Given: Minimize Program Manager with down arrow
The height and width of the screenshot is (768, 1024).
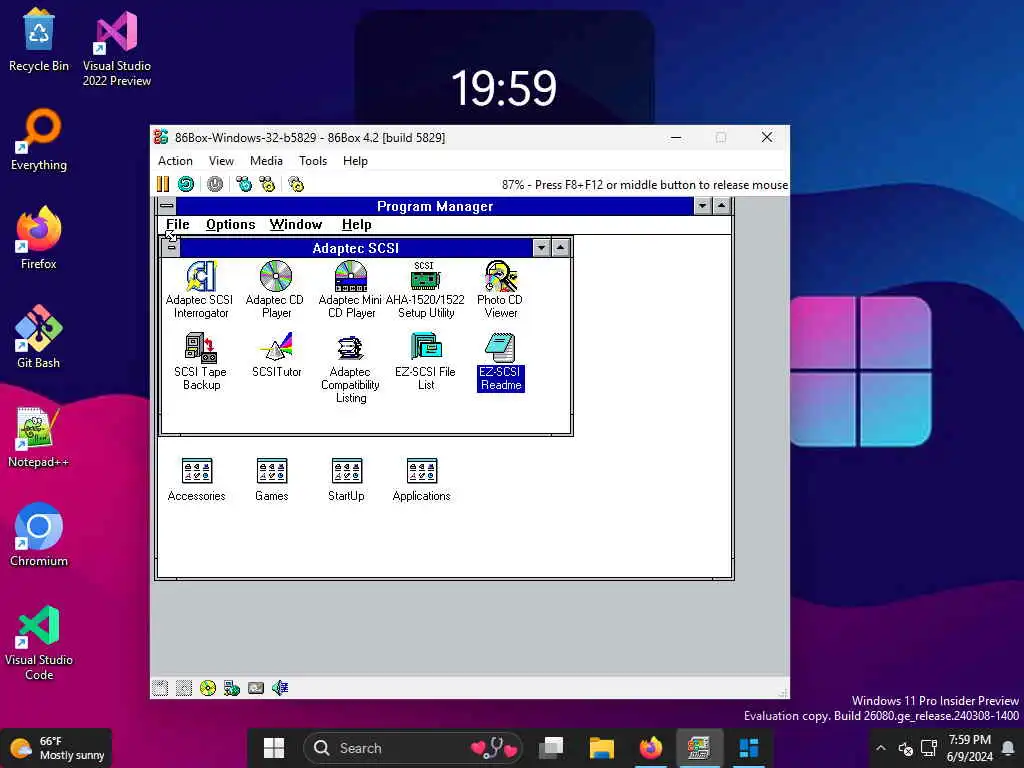Looking at the screenshot, I should pyautogui.click(x=703, y=206).
